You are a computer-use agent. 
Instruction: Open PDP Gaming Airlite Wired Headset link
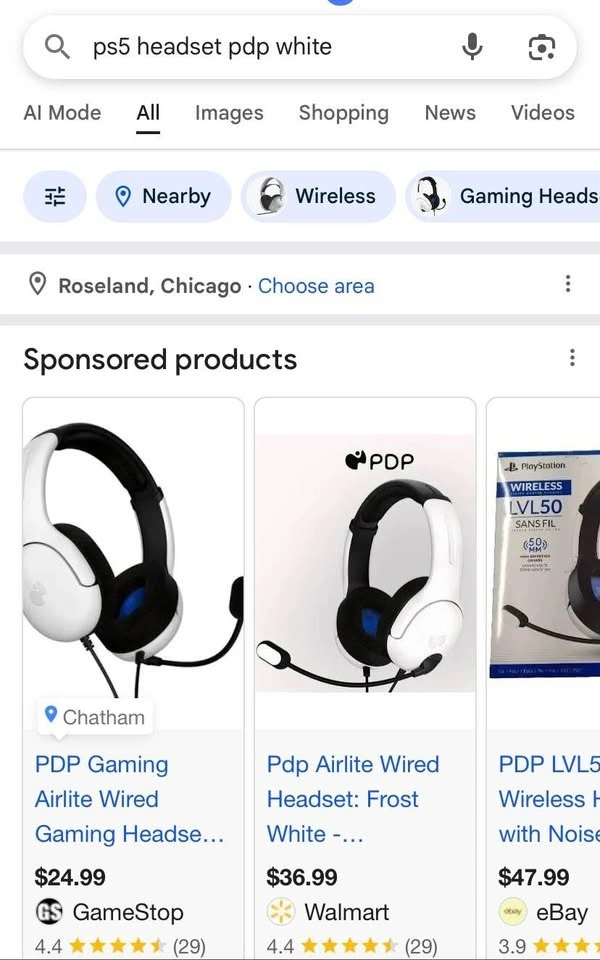point(129,799)
